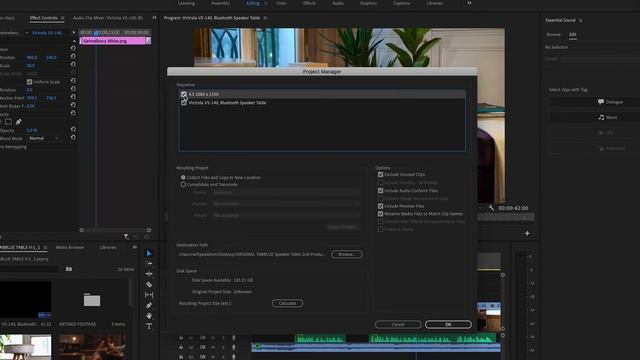640x360 pixels.
Task: Click the Dialogue audio type button
Action: [x=610, y=102]
